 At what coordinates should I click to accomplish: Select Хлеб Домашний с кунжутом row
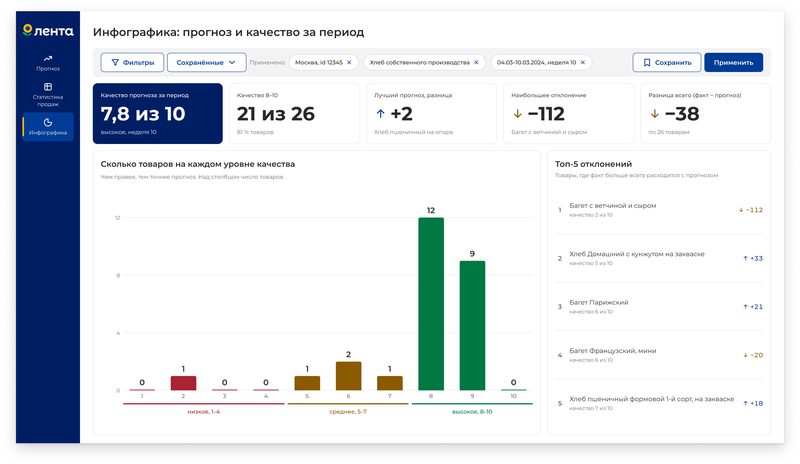pyautogui.click(x=659, y=258)
